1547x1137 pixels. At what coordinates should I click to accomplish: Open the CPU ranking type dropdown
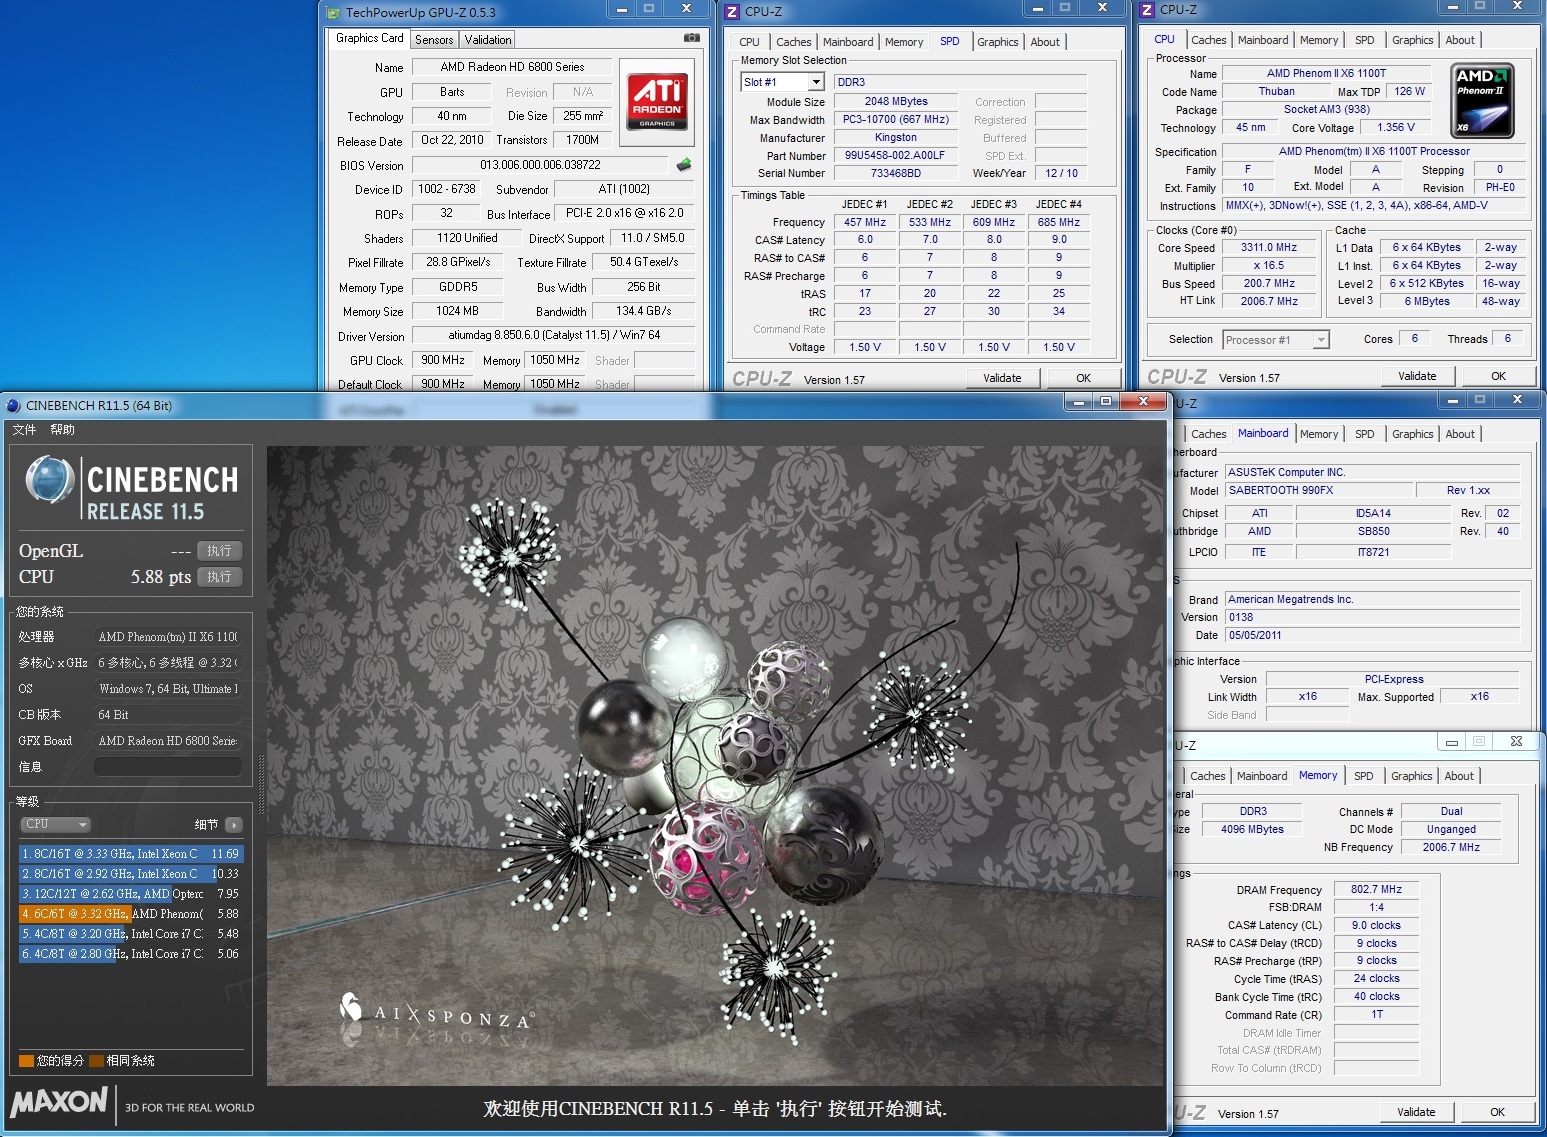(x=56, y=825)
